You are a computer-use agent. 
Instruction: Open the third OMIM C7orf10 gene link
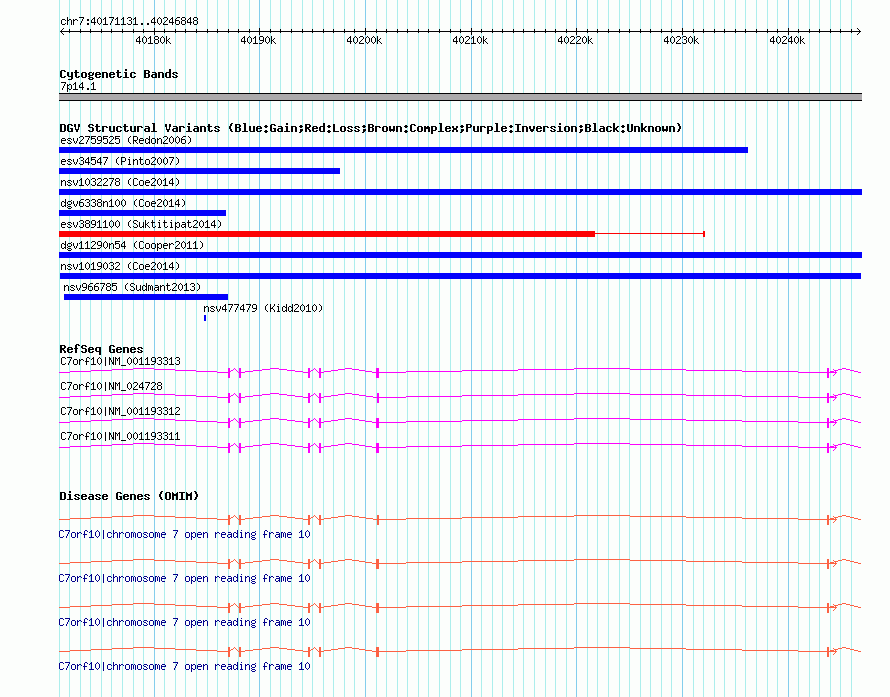(184, 623)
